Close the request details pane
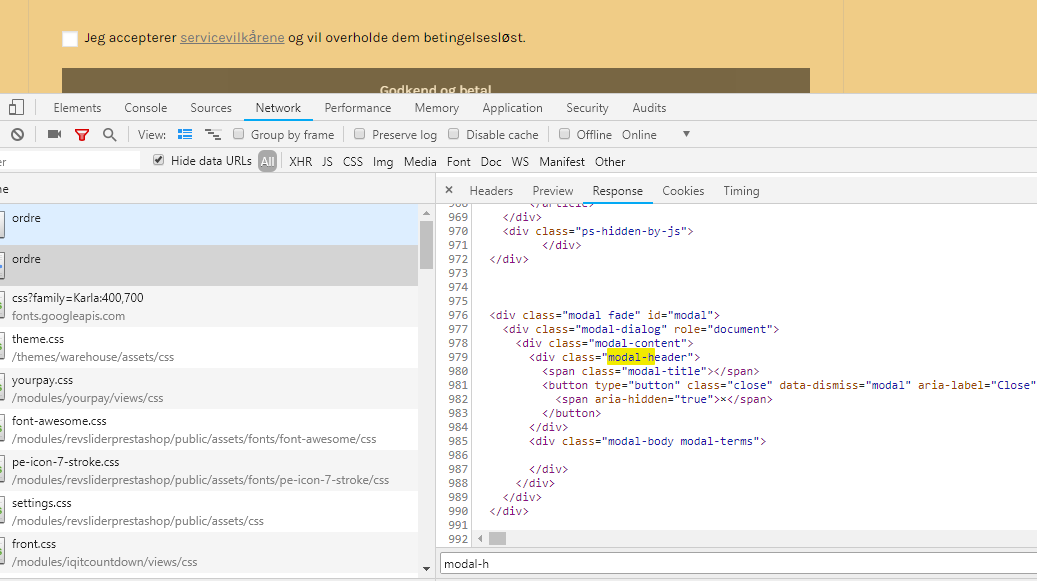 pyautogui.click(x=449, y=190)
